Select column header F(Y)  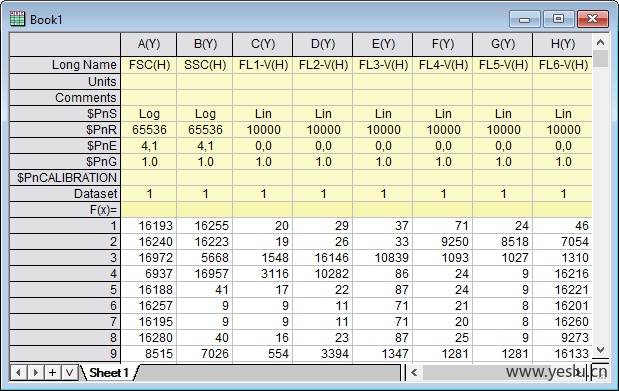[443, 44]
